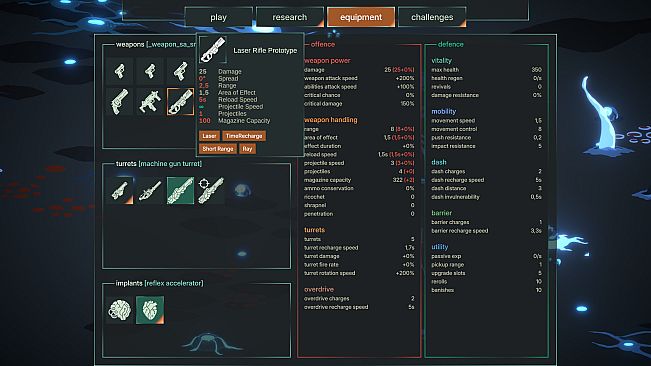The width and height of the screenshot is (651, 366).
Task: Click the 'revivals' stat row
Action: (487, 87)
